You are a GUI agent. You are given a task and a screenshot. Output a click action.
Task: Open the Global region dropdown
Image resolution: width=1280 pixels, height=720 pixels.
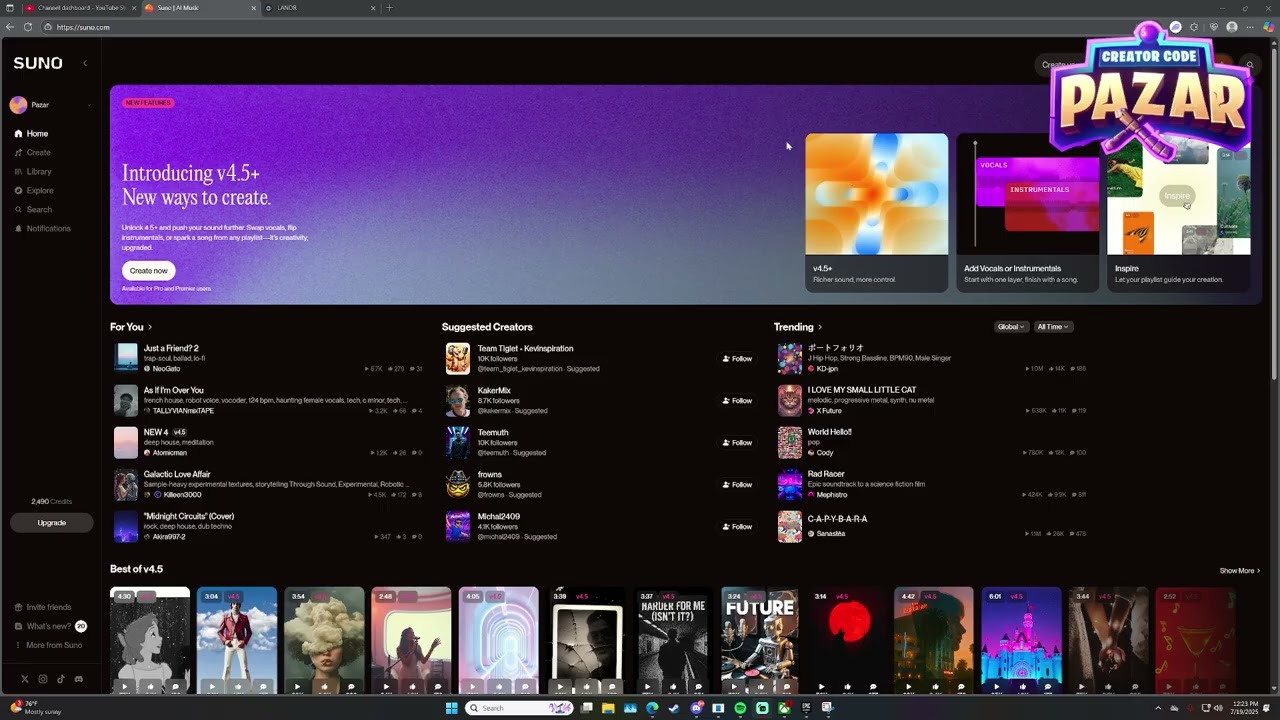(1011, 327)
